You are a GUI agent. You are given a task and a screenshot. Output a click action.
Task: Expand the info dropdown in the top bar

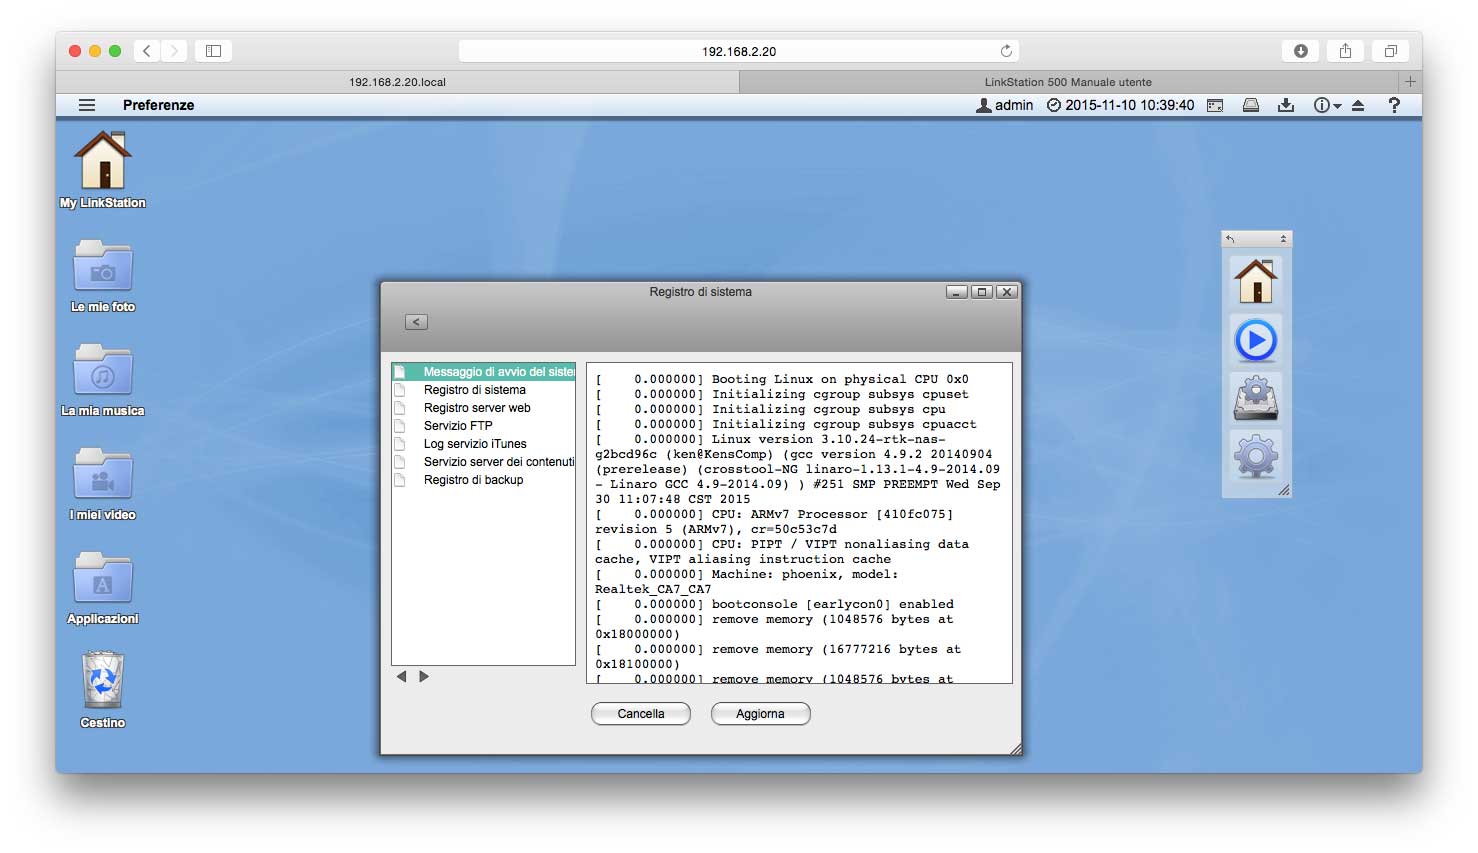pos(1327,105)
